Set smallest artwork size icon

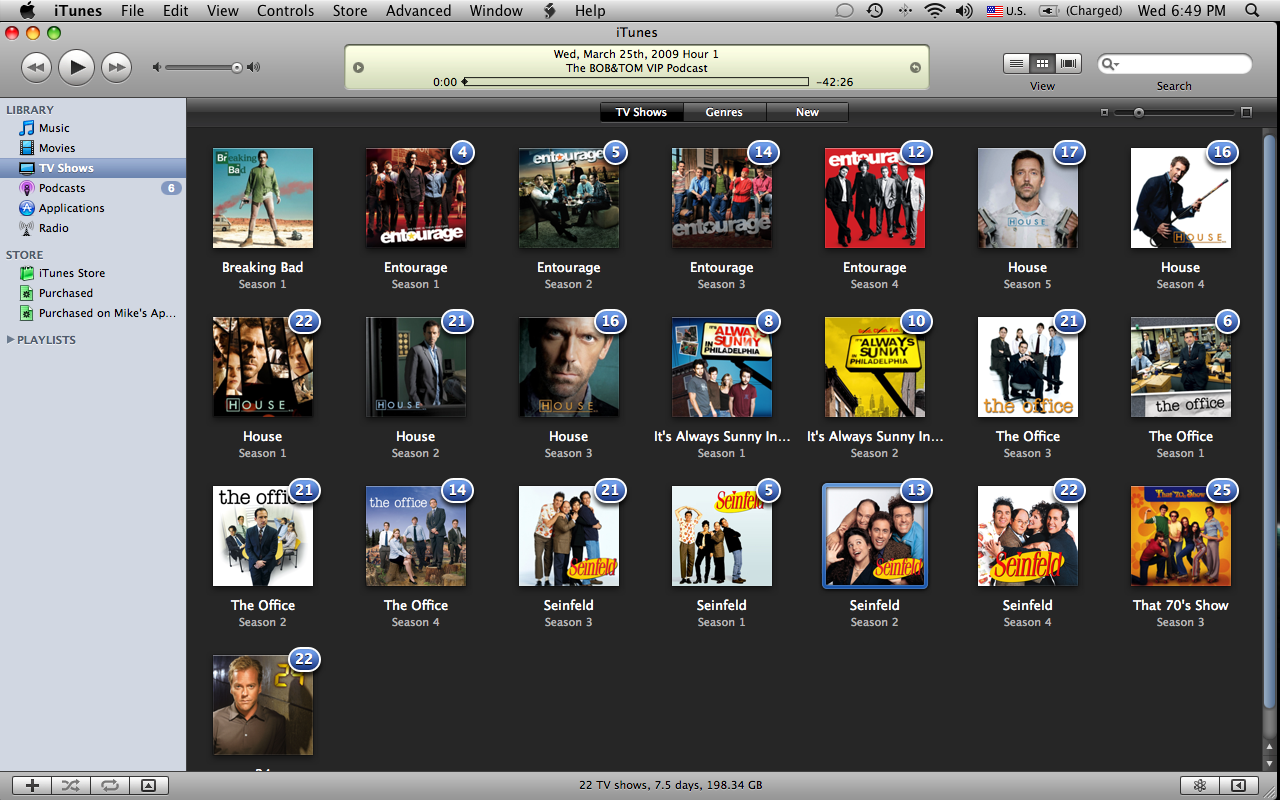coord(1104,113)
